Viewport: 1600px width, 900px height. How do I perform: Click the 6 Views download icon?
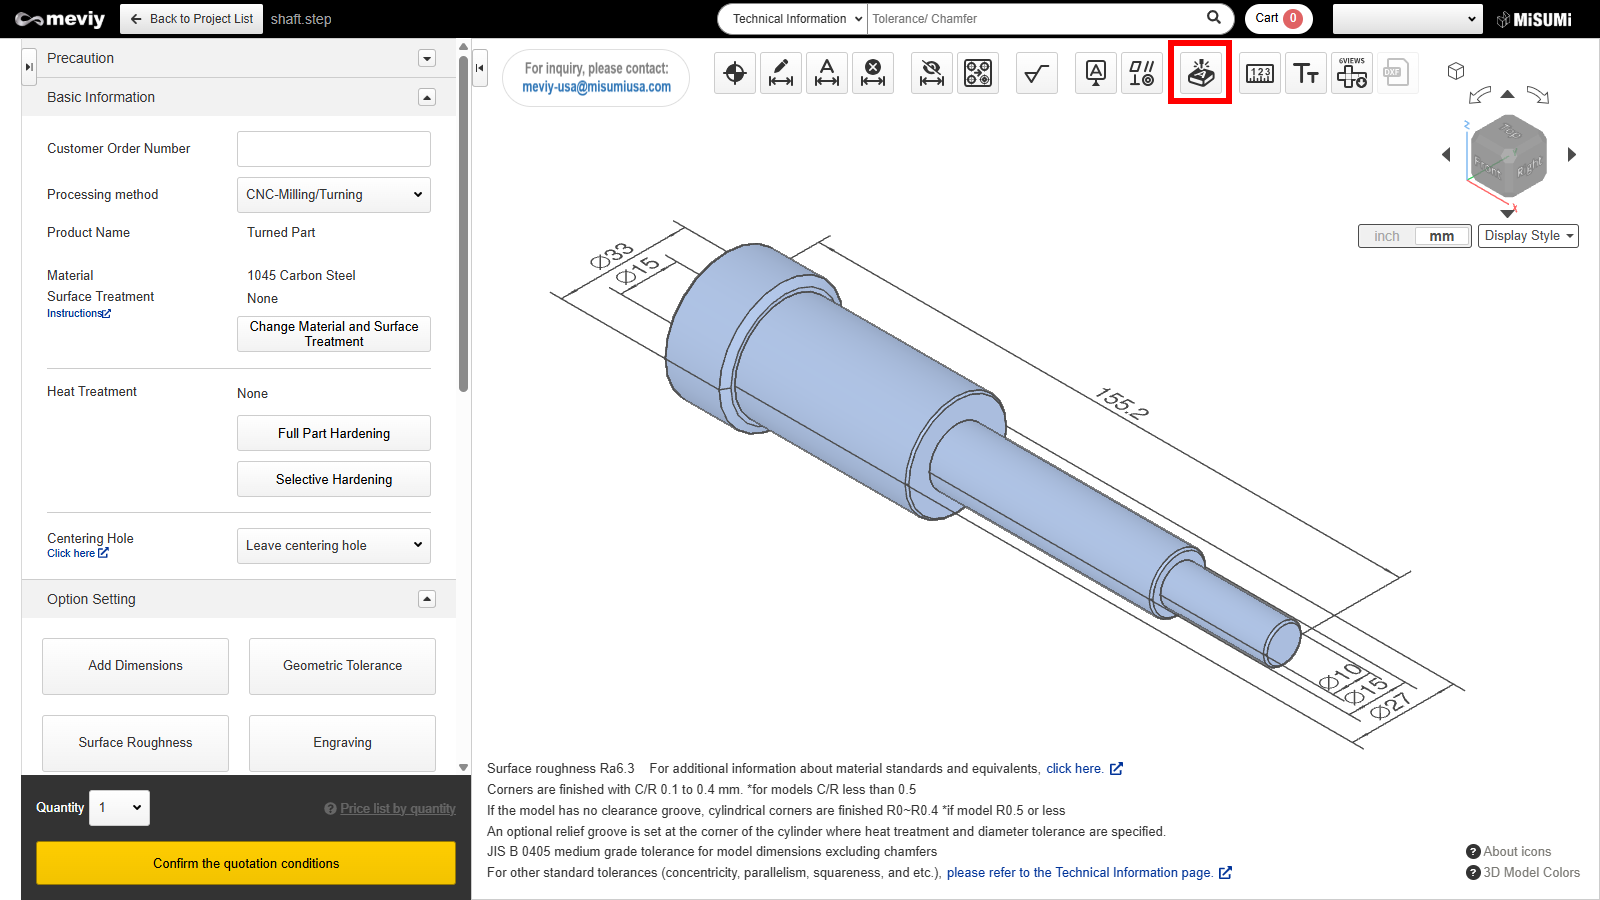pyautogui.click(x=1352, y=73)
